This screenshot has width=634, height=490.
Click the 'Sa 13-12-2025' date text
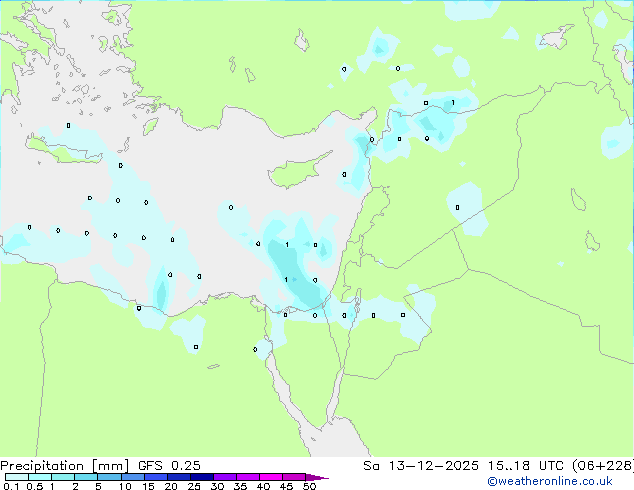click(421, 466)
